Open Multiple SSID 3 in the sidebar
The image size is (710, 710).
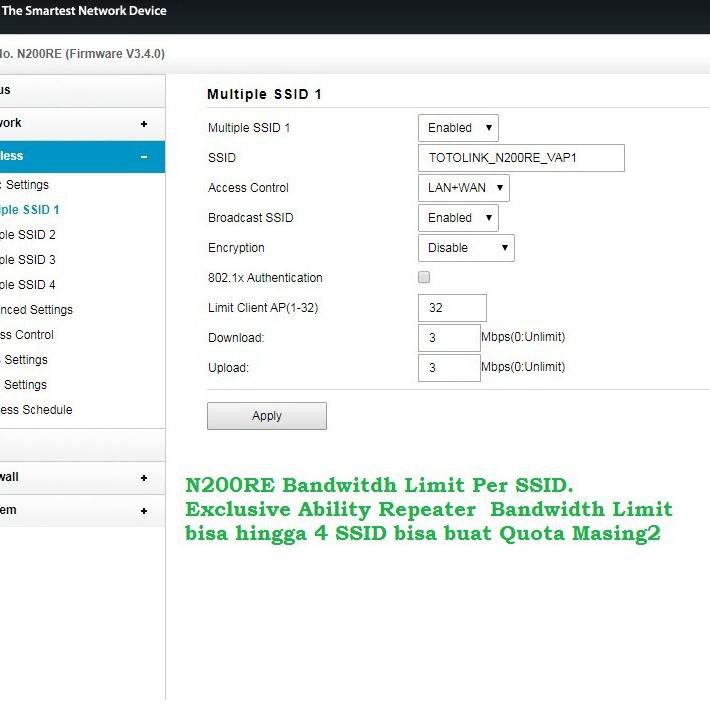click(x=28, y=260)
